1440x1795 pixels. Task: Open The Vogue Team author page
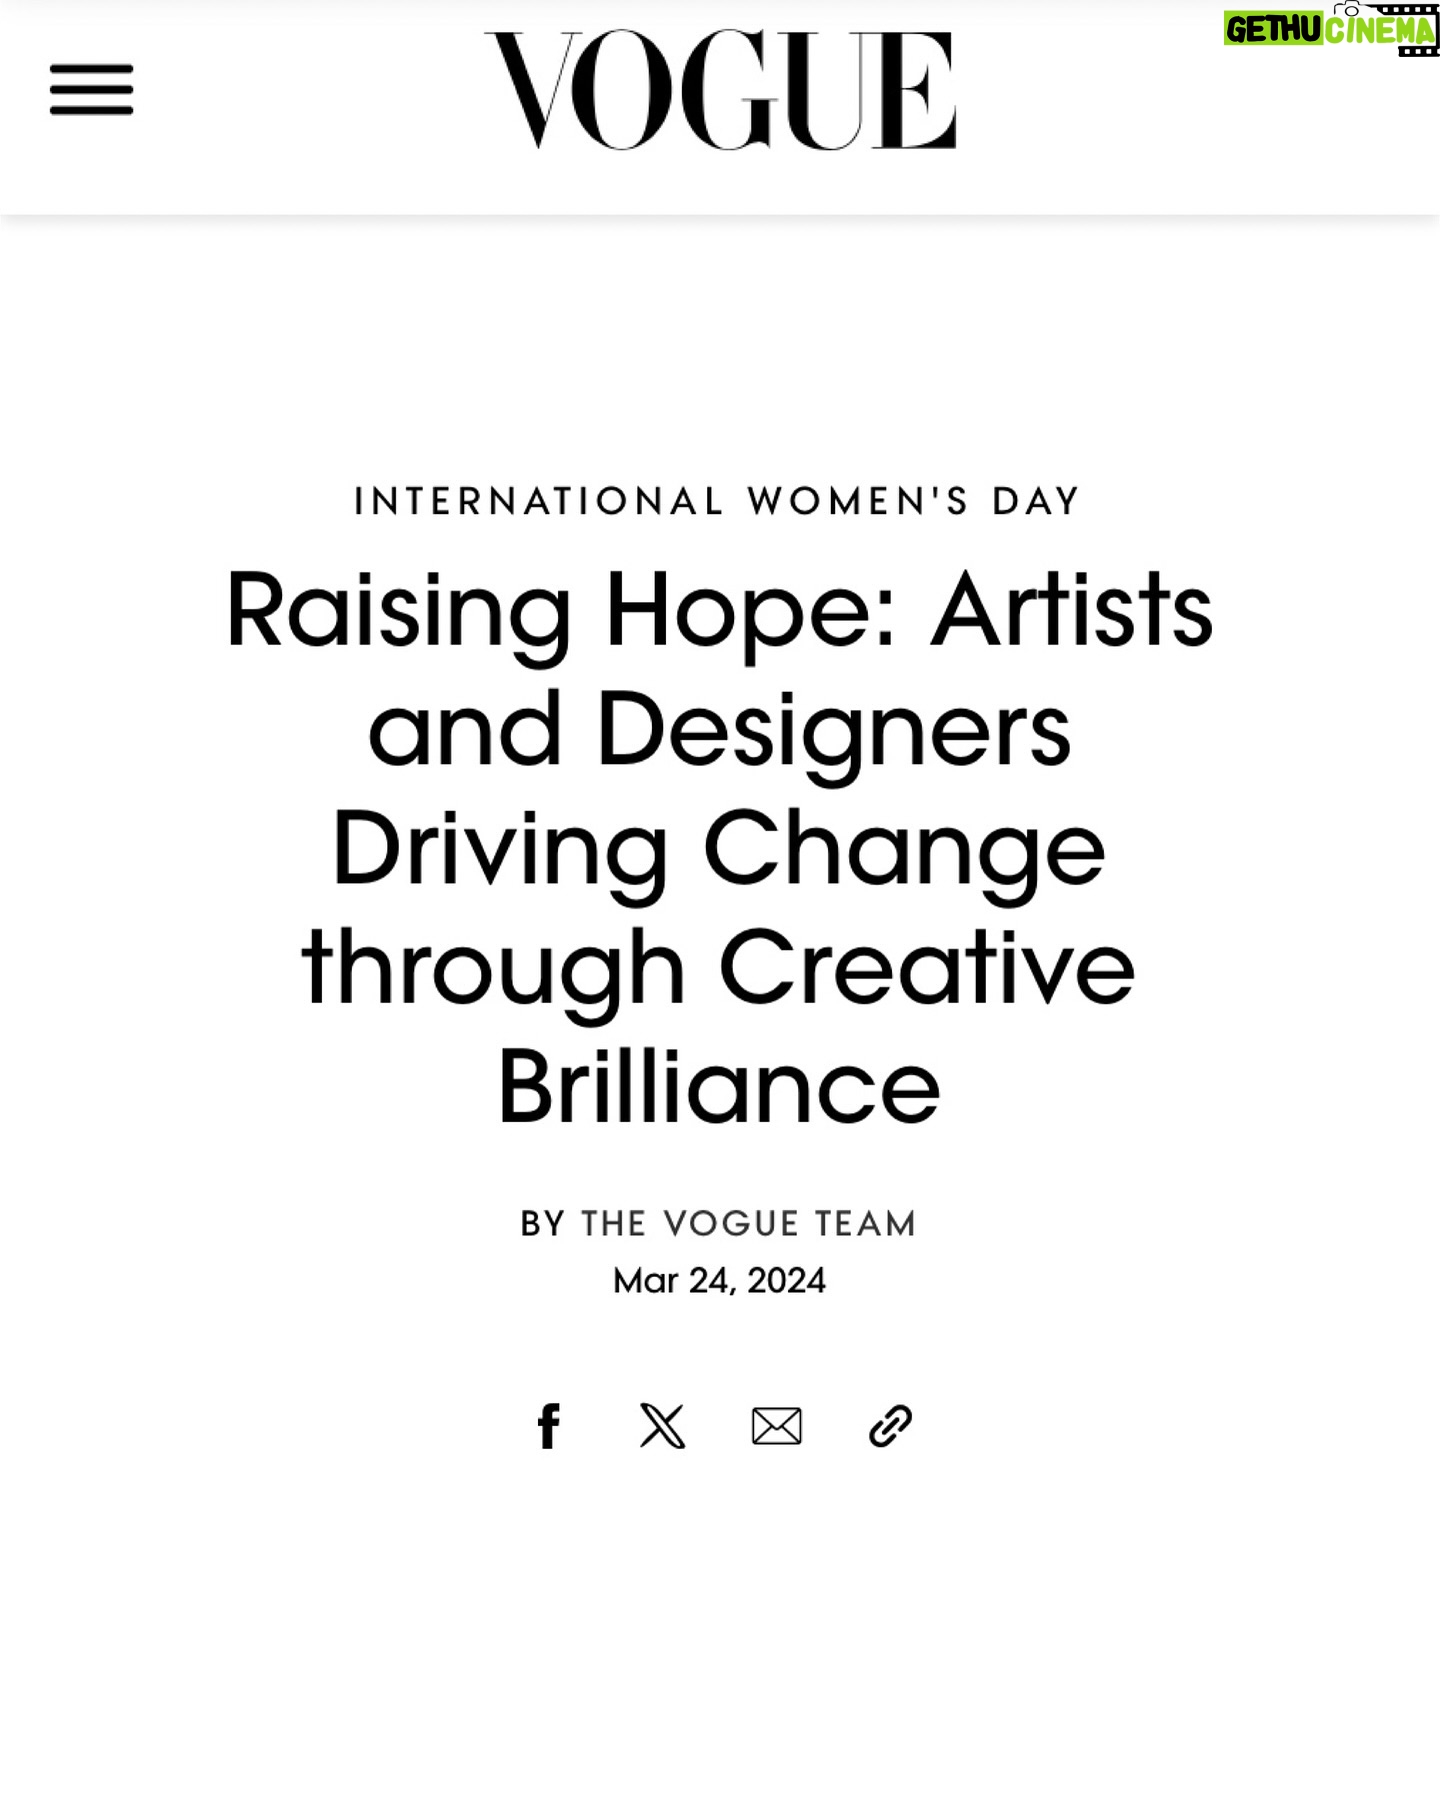pyautogui.click(x=749, y=1224)
